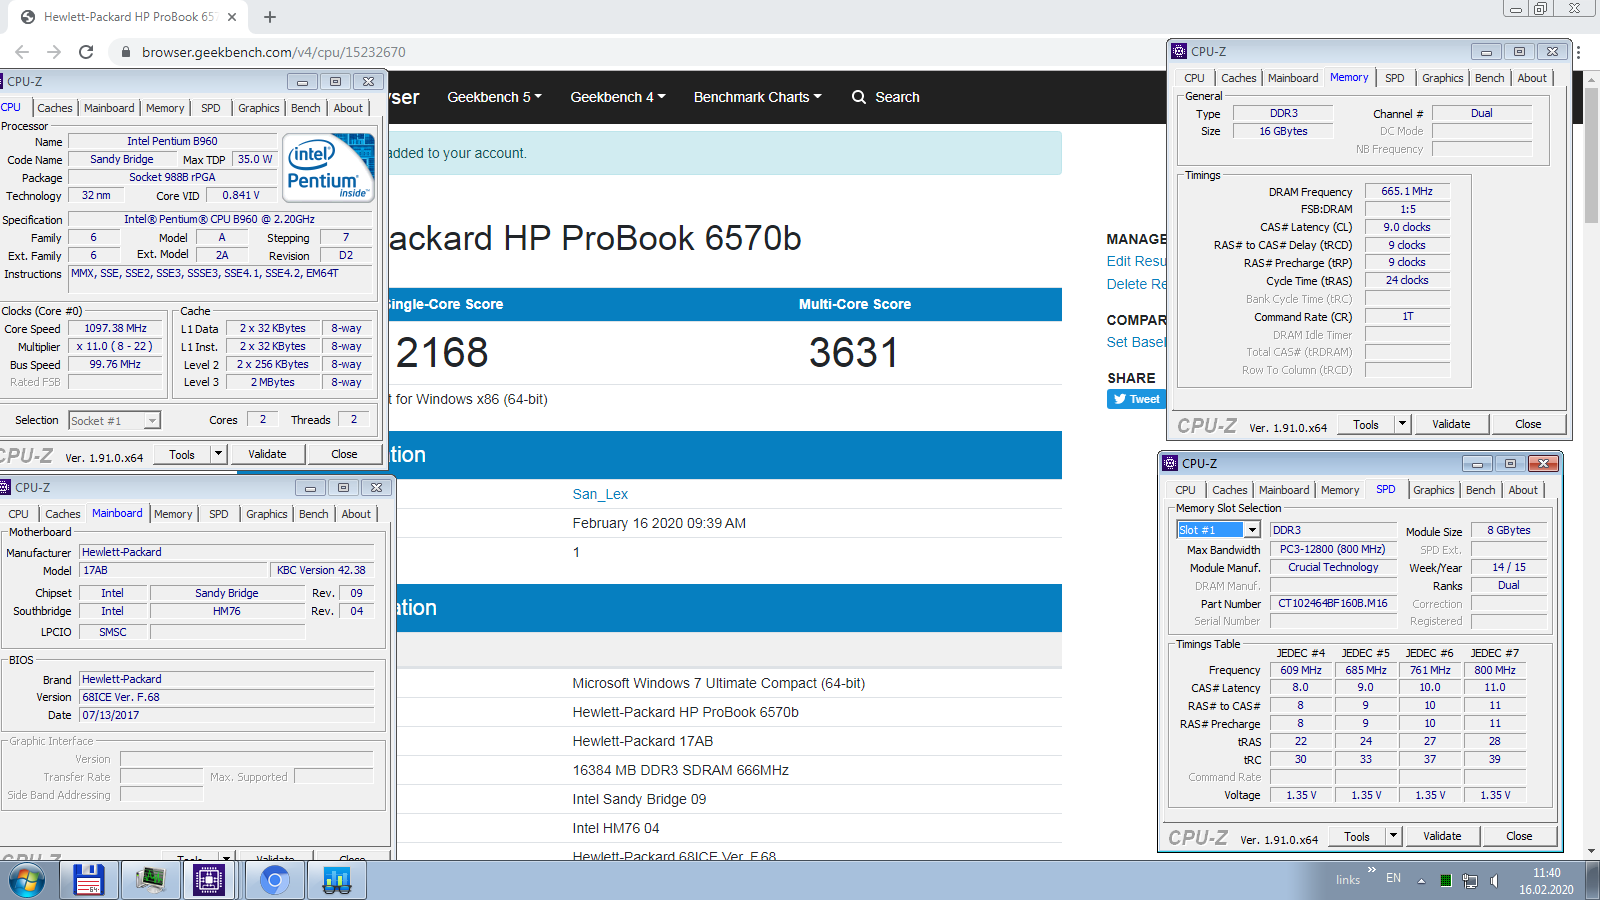
Task: Open the browser three-dot menu
Action: point(1578,52)
